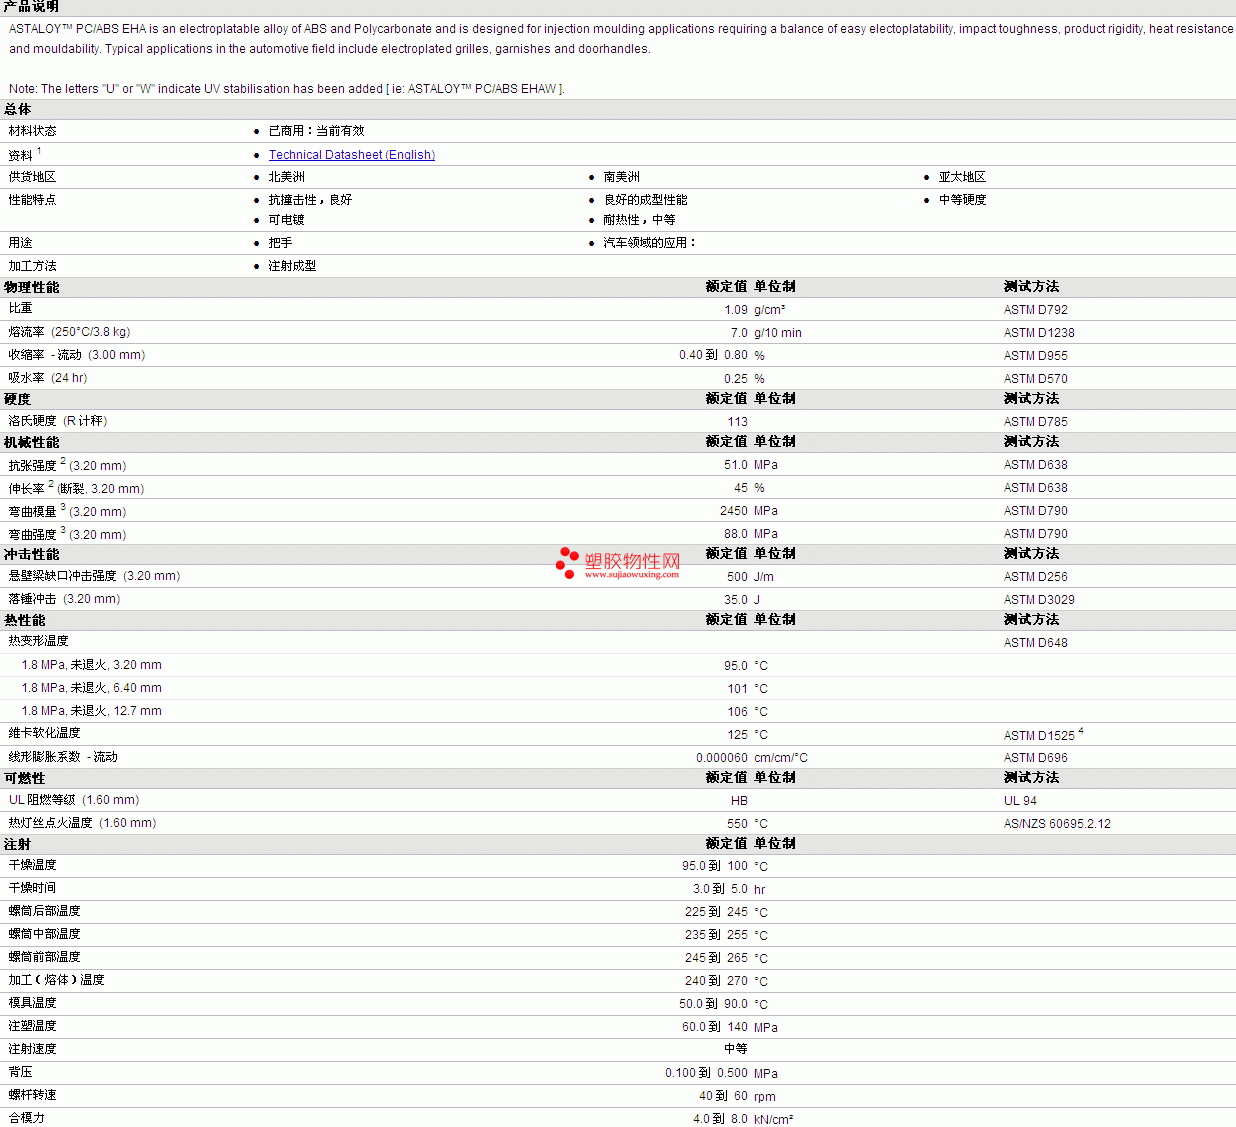Click the 机械性能 section header
The image size is (1236, 1127).
tap(32, 442)
